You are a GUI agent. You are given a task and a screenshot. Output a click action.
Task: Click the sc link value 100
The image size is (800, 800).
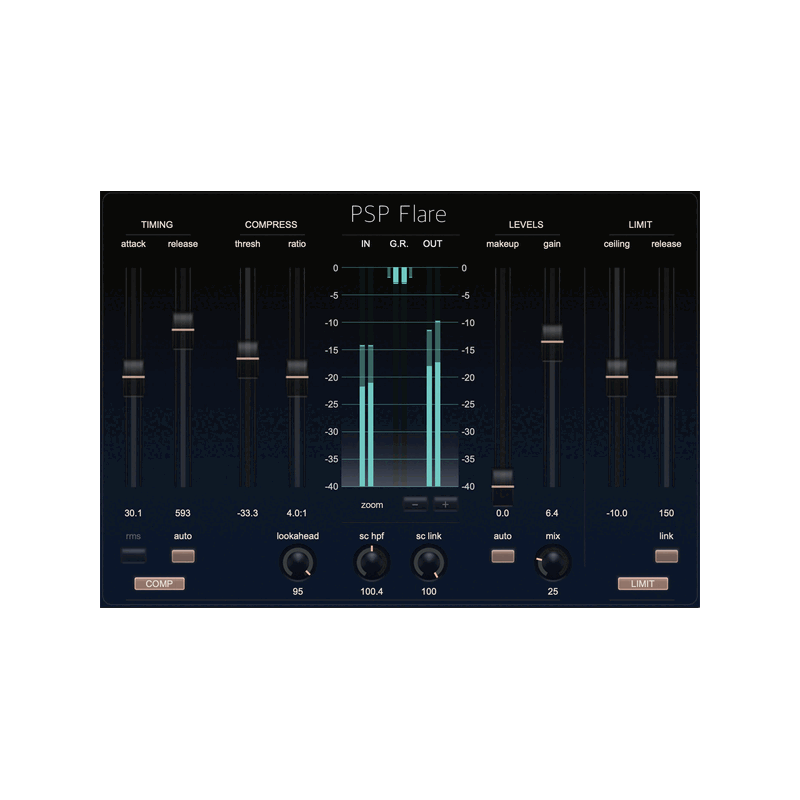[x=429, y=592]
